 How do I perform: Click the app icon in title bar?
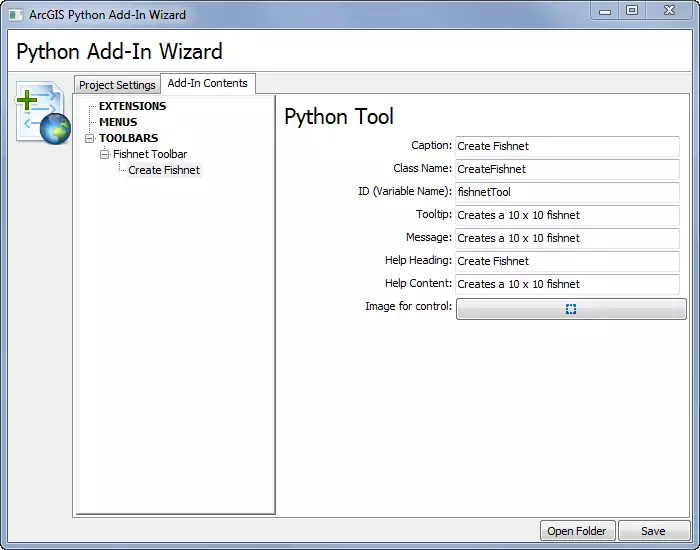point(16,15)
